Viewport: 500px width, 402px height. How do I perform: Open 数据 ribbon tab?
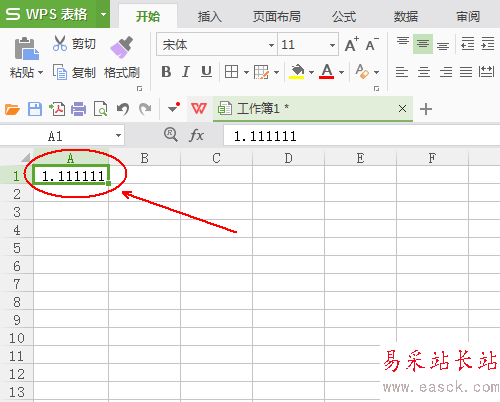tap(406, 16)
